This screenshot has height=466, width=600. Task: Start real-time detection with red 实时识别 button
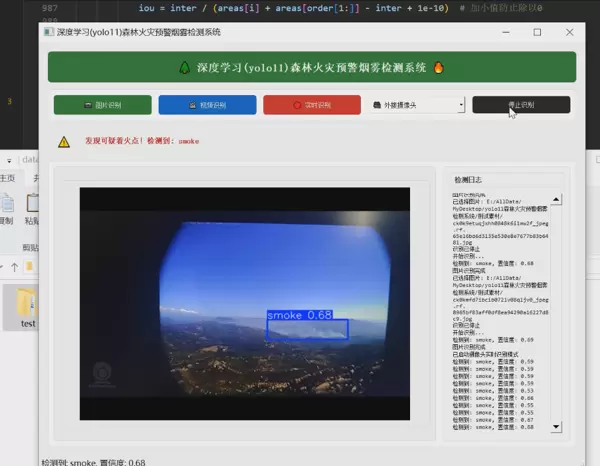click(311, 105)
